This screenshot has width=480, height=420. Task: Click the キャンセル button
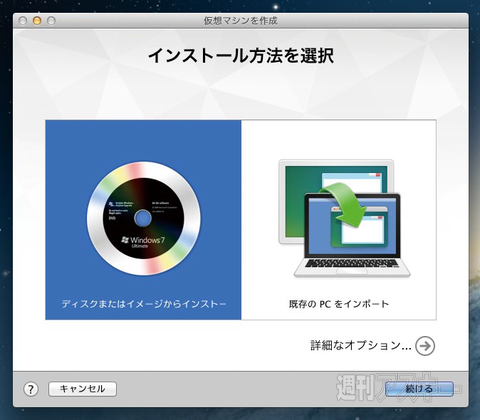(x=82, y=389)
